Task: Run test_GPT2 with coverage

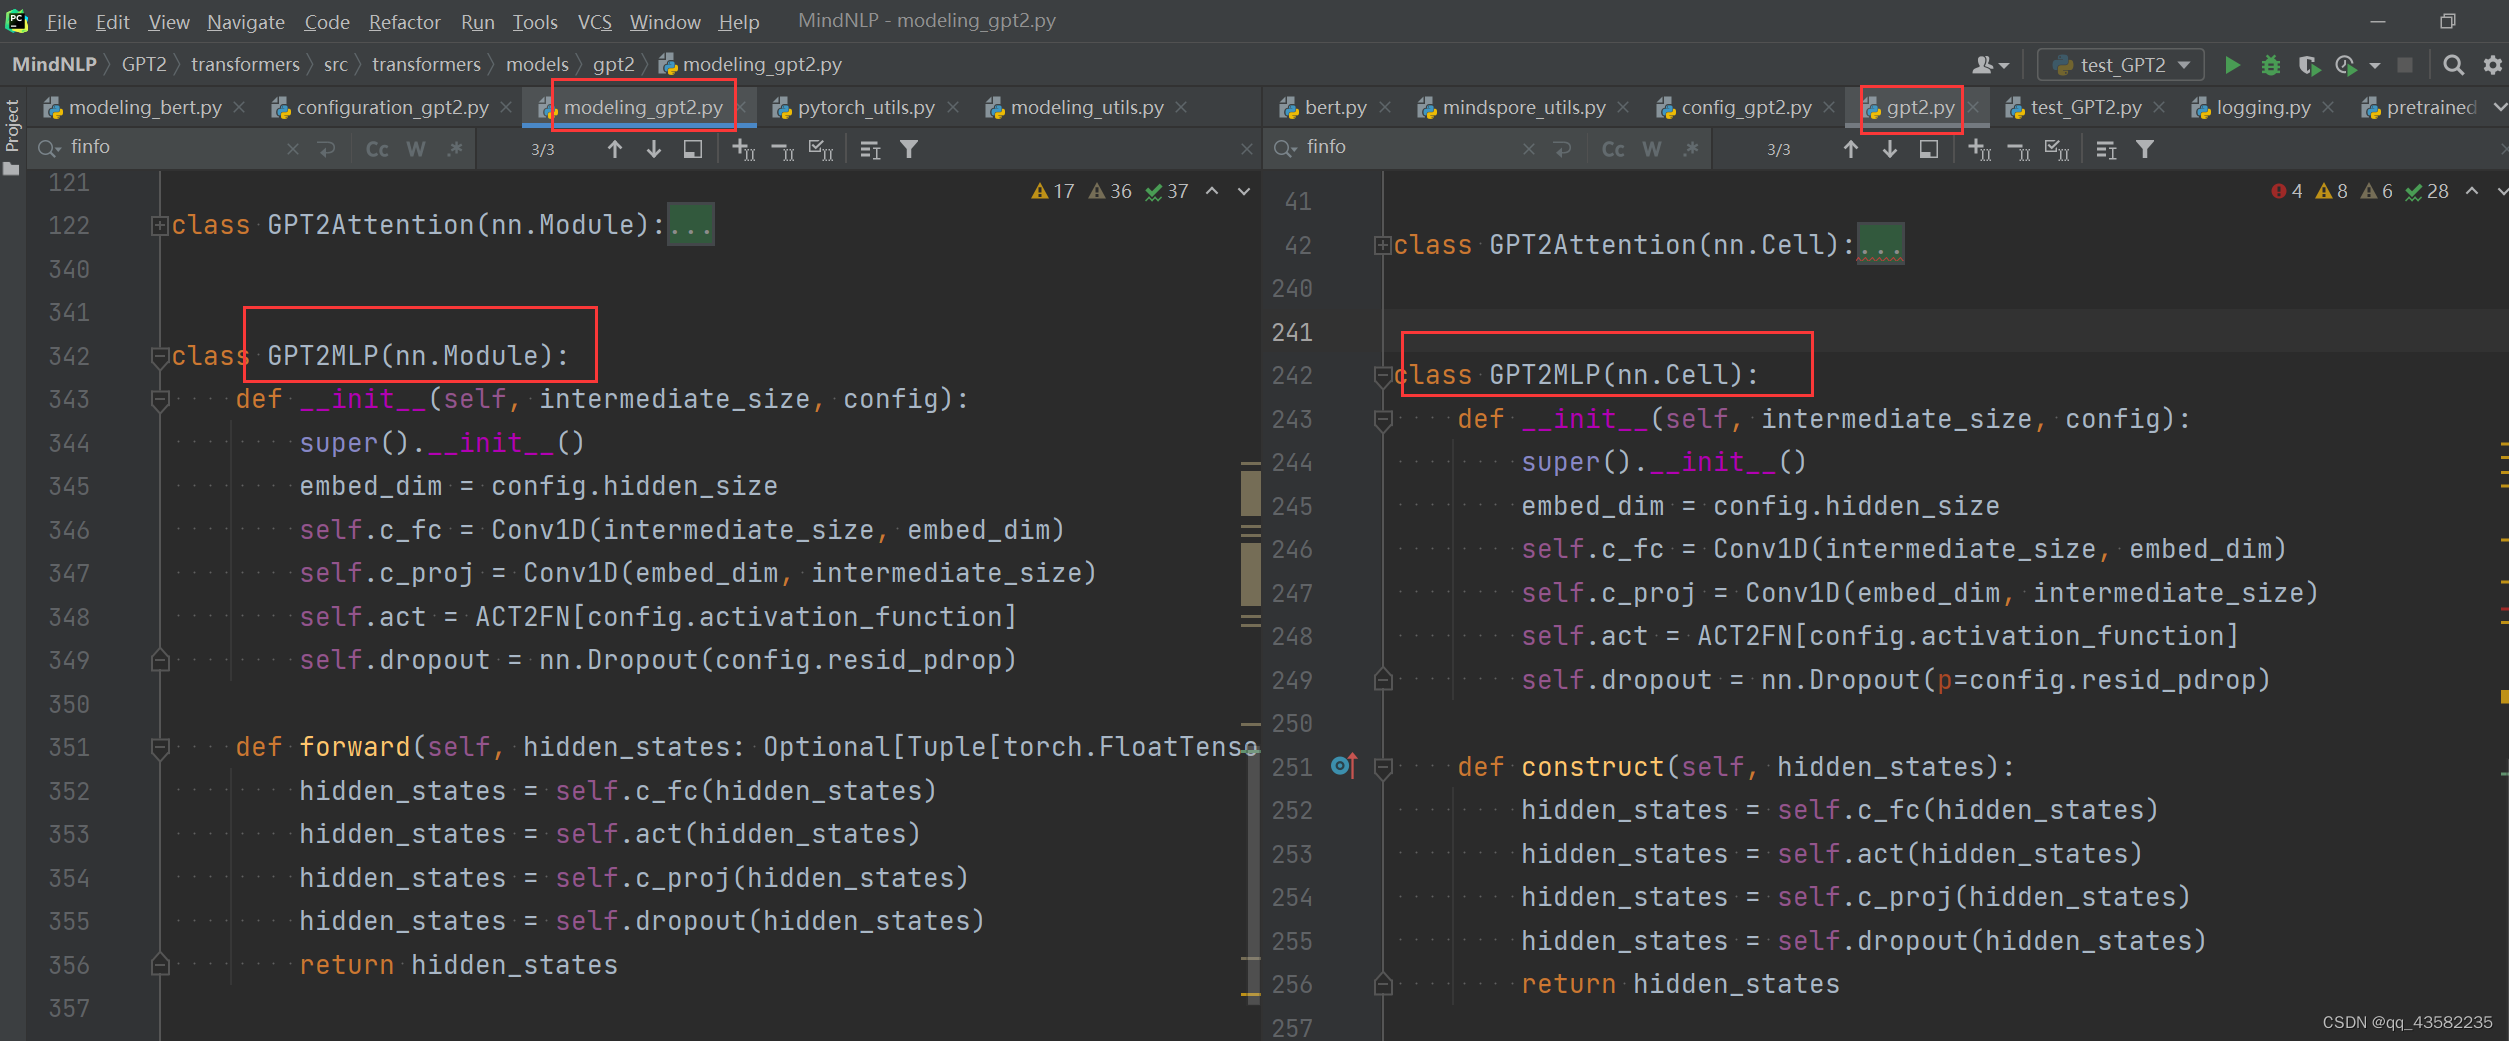Action: click(2309, 65)
